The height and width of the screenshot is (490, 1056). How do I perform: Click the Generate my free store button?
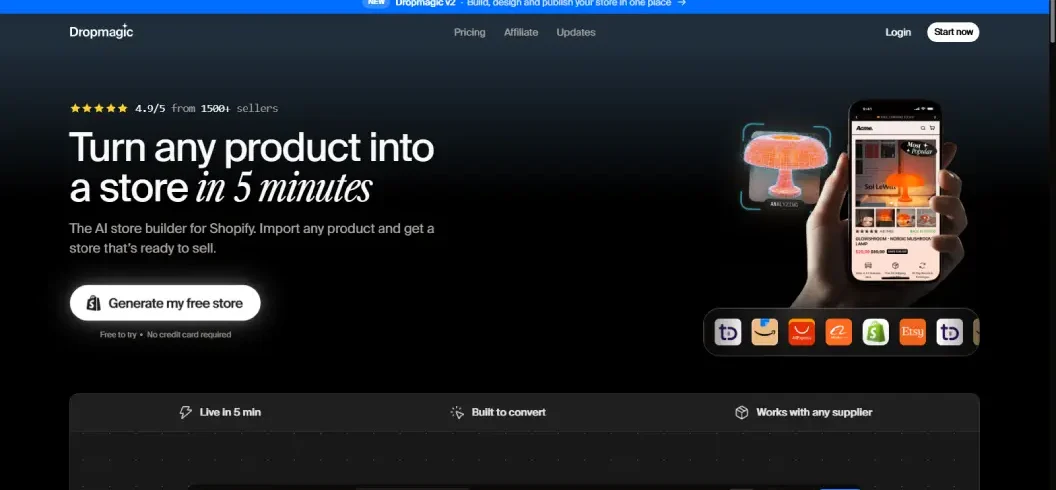click(x=165, y=303)
